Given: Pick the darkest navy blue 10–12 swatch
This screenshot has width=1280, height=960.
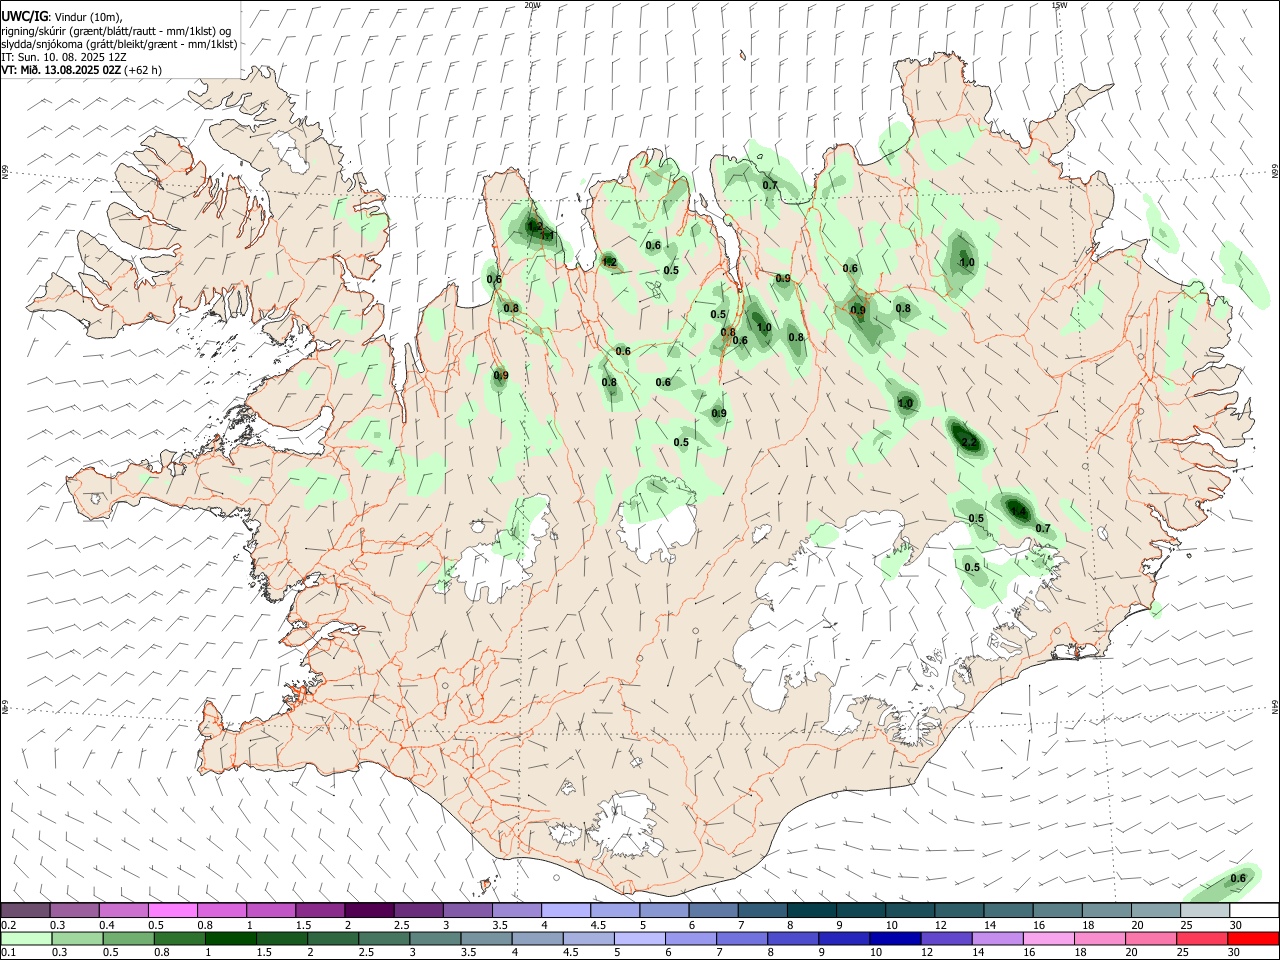Looking at the screenshot, I should tap(894, 938).
